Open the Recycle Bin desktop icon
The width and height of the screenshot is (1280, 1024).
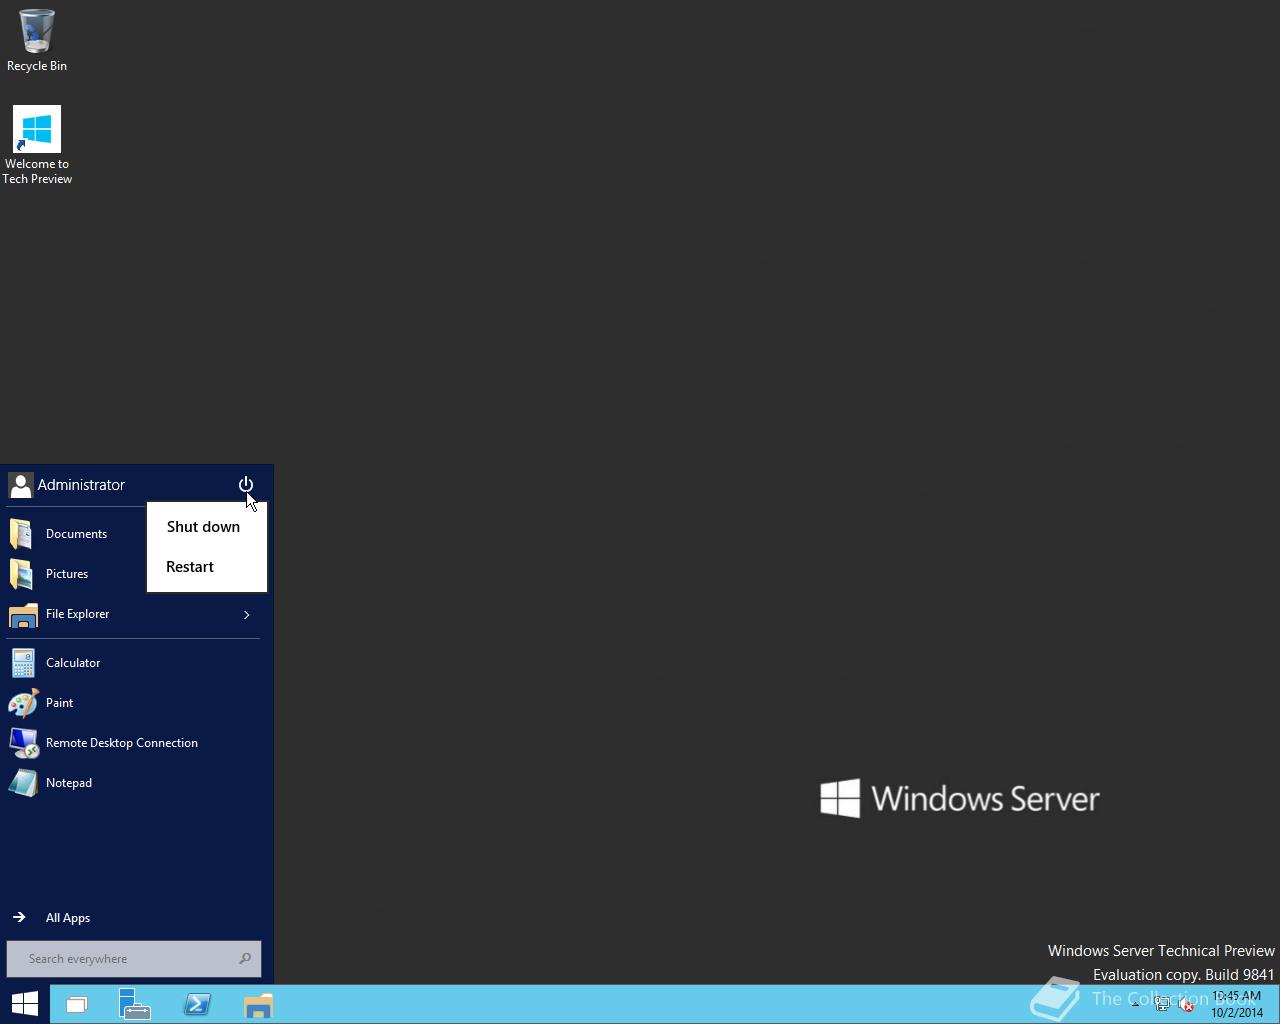tap(37, 40)
